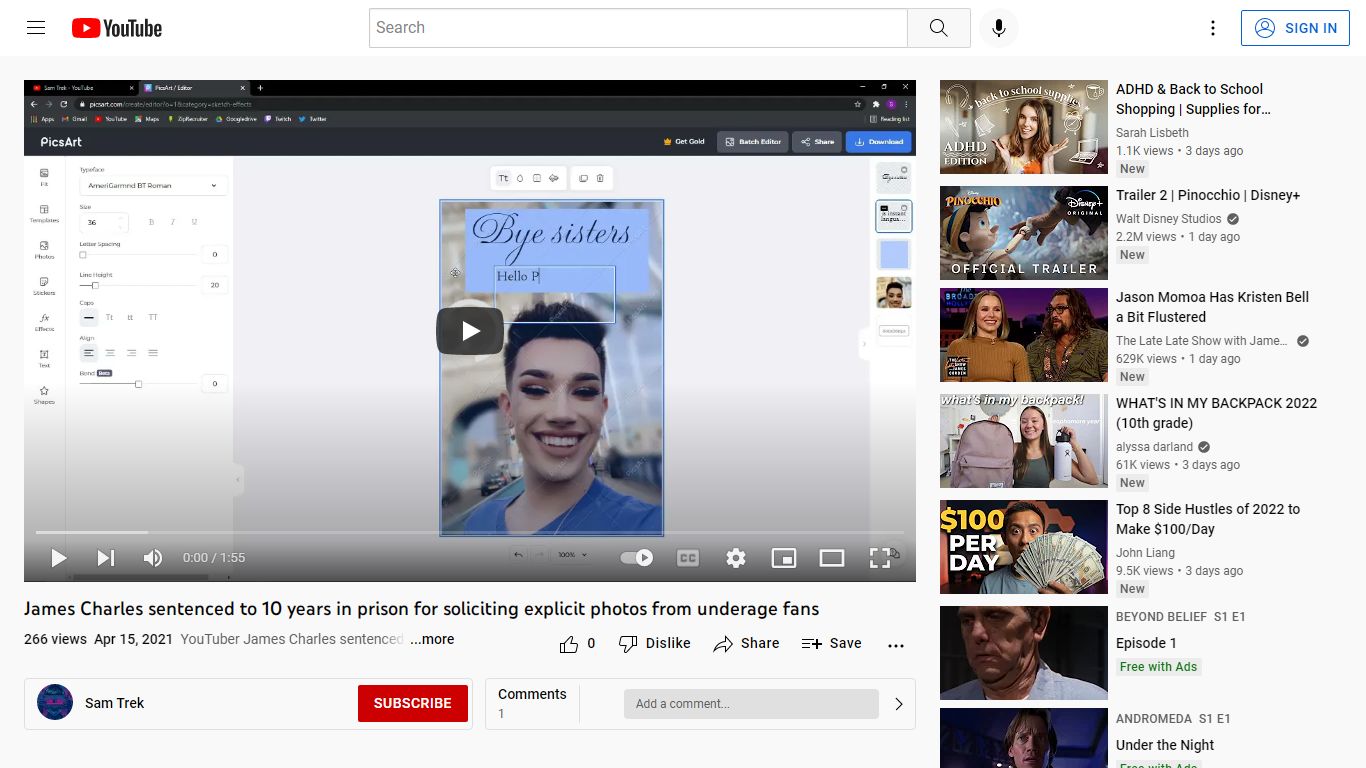Focus the YouTube search field
The image size is (1366, 768).
(638, 28)
